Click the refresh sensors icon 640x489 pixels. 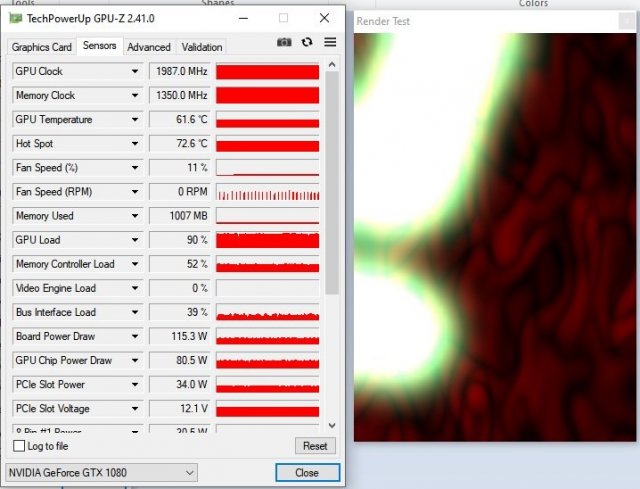coord(307,42)
